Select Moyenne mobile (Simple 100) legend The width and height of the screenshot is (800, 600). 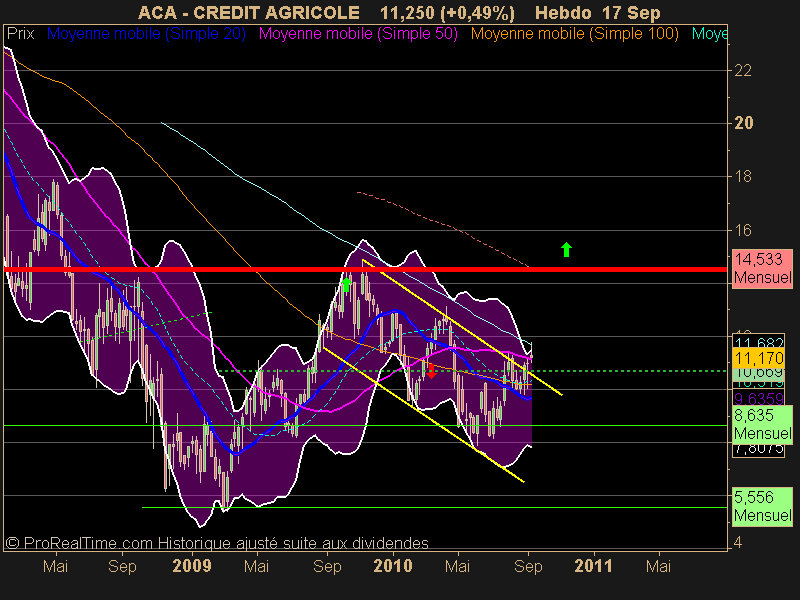tap(574, 34)
